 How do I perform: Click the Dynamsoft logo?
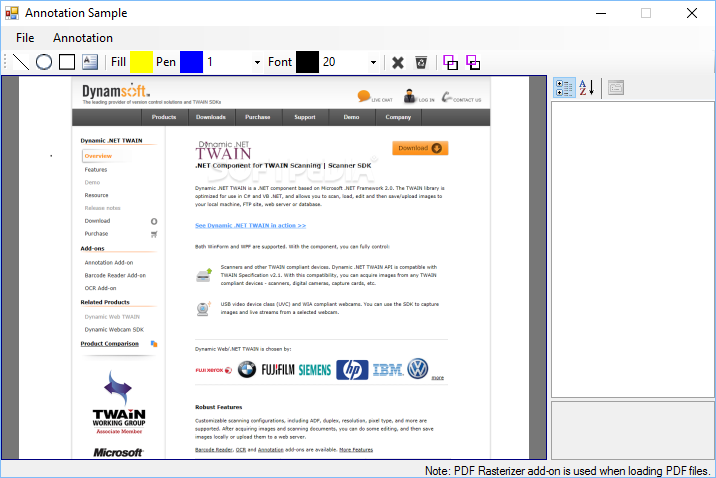click(116, 91)
